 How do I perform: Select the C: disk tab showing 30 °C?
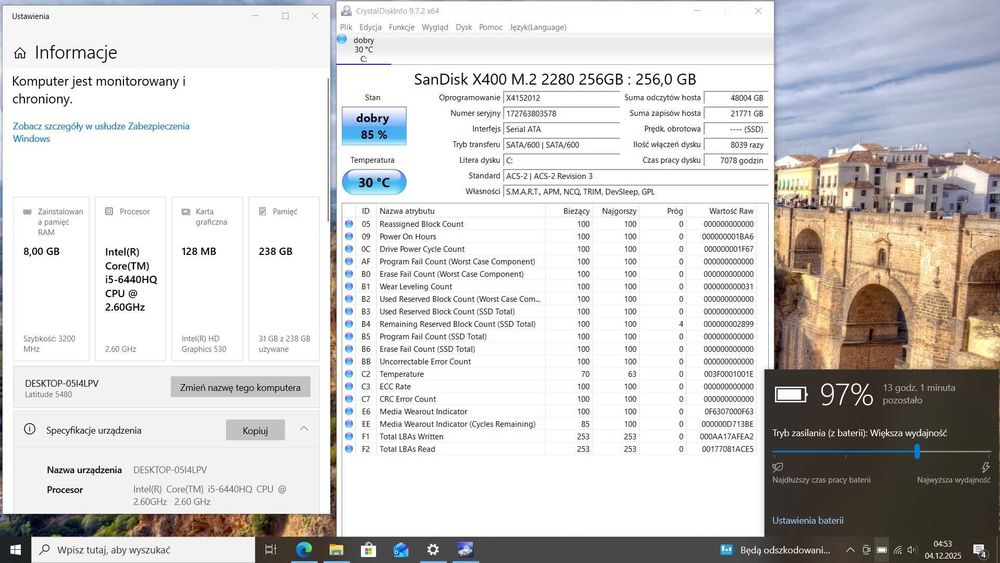point(363,49)
